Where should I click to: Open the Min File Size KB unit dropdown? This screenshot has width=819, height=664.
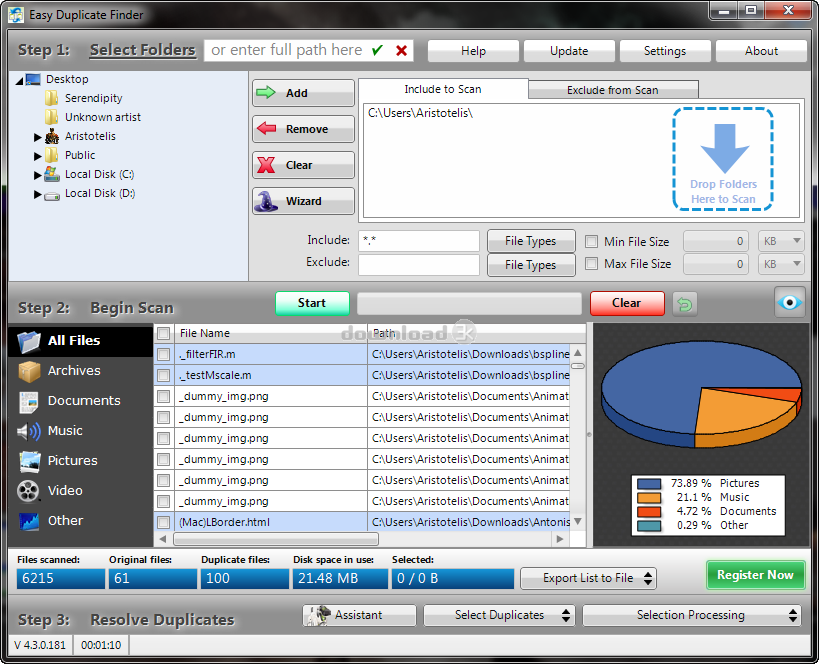pos(781,241)
